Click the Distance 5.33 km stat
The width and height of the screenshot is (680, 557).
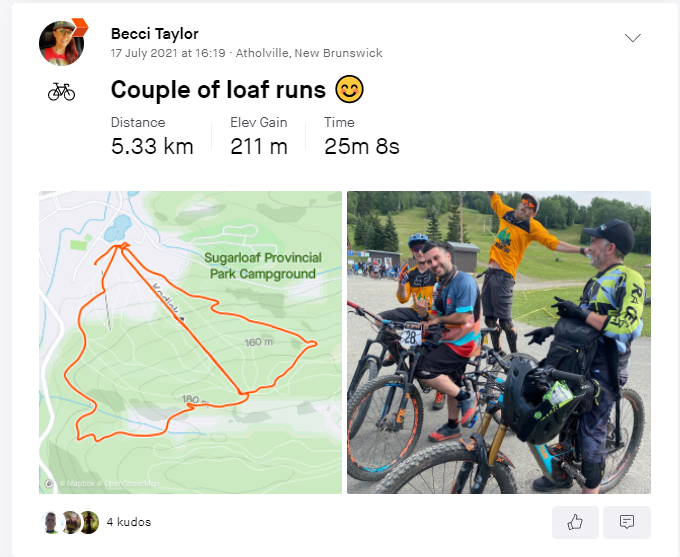tap(152, 138)
